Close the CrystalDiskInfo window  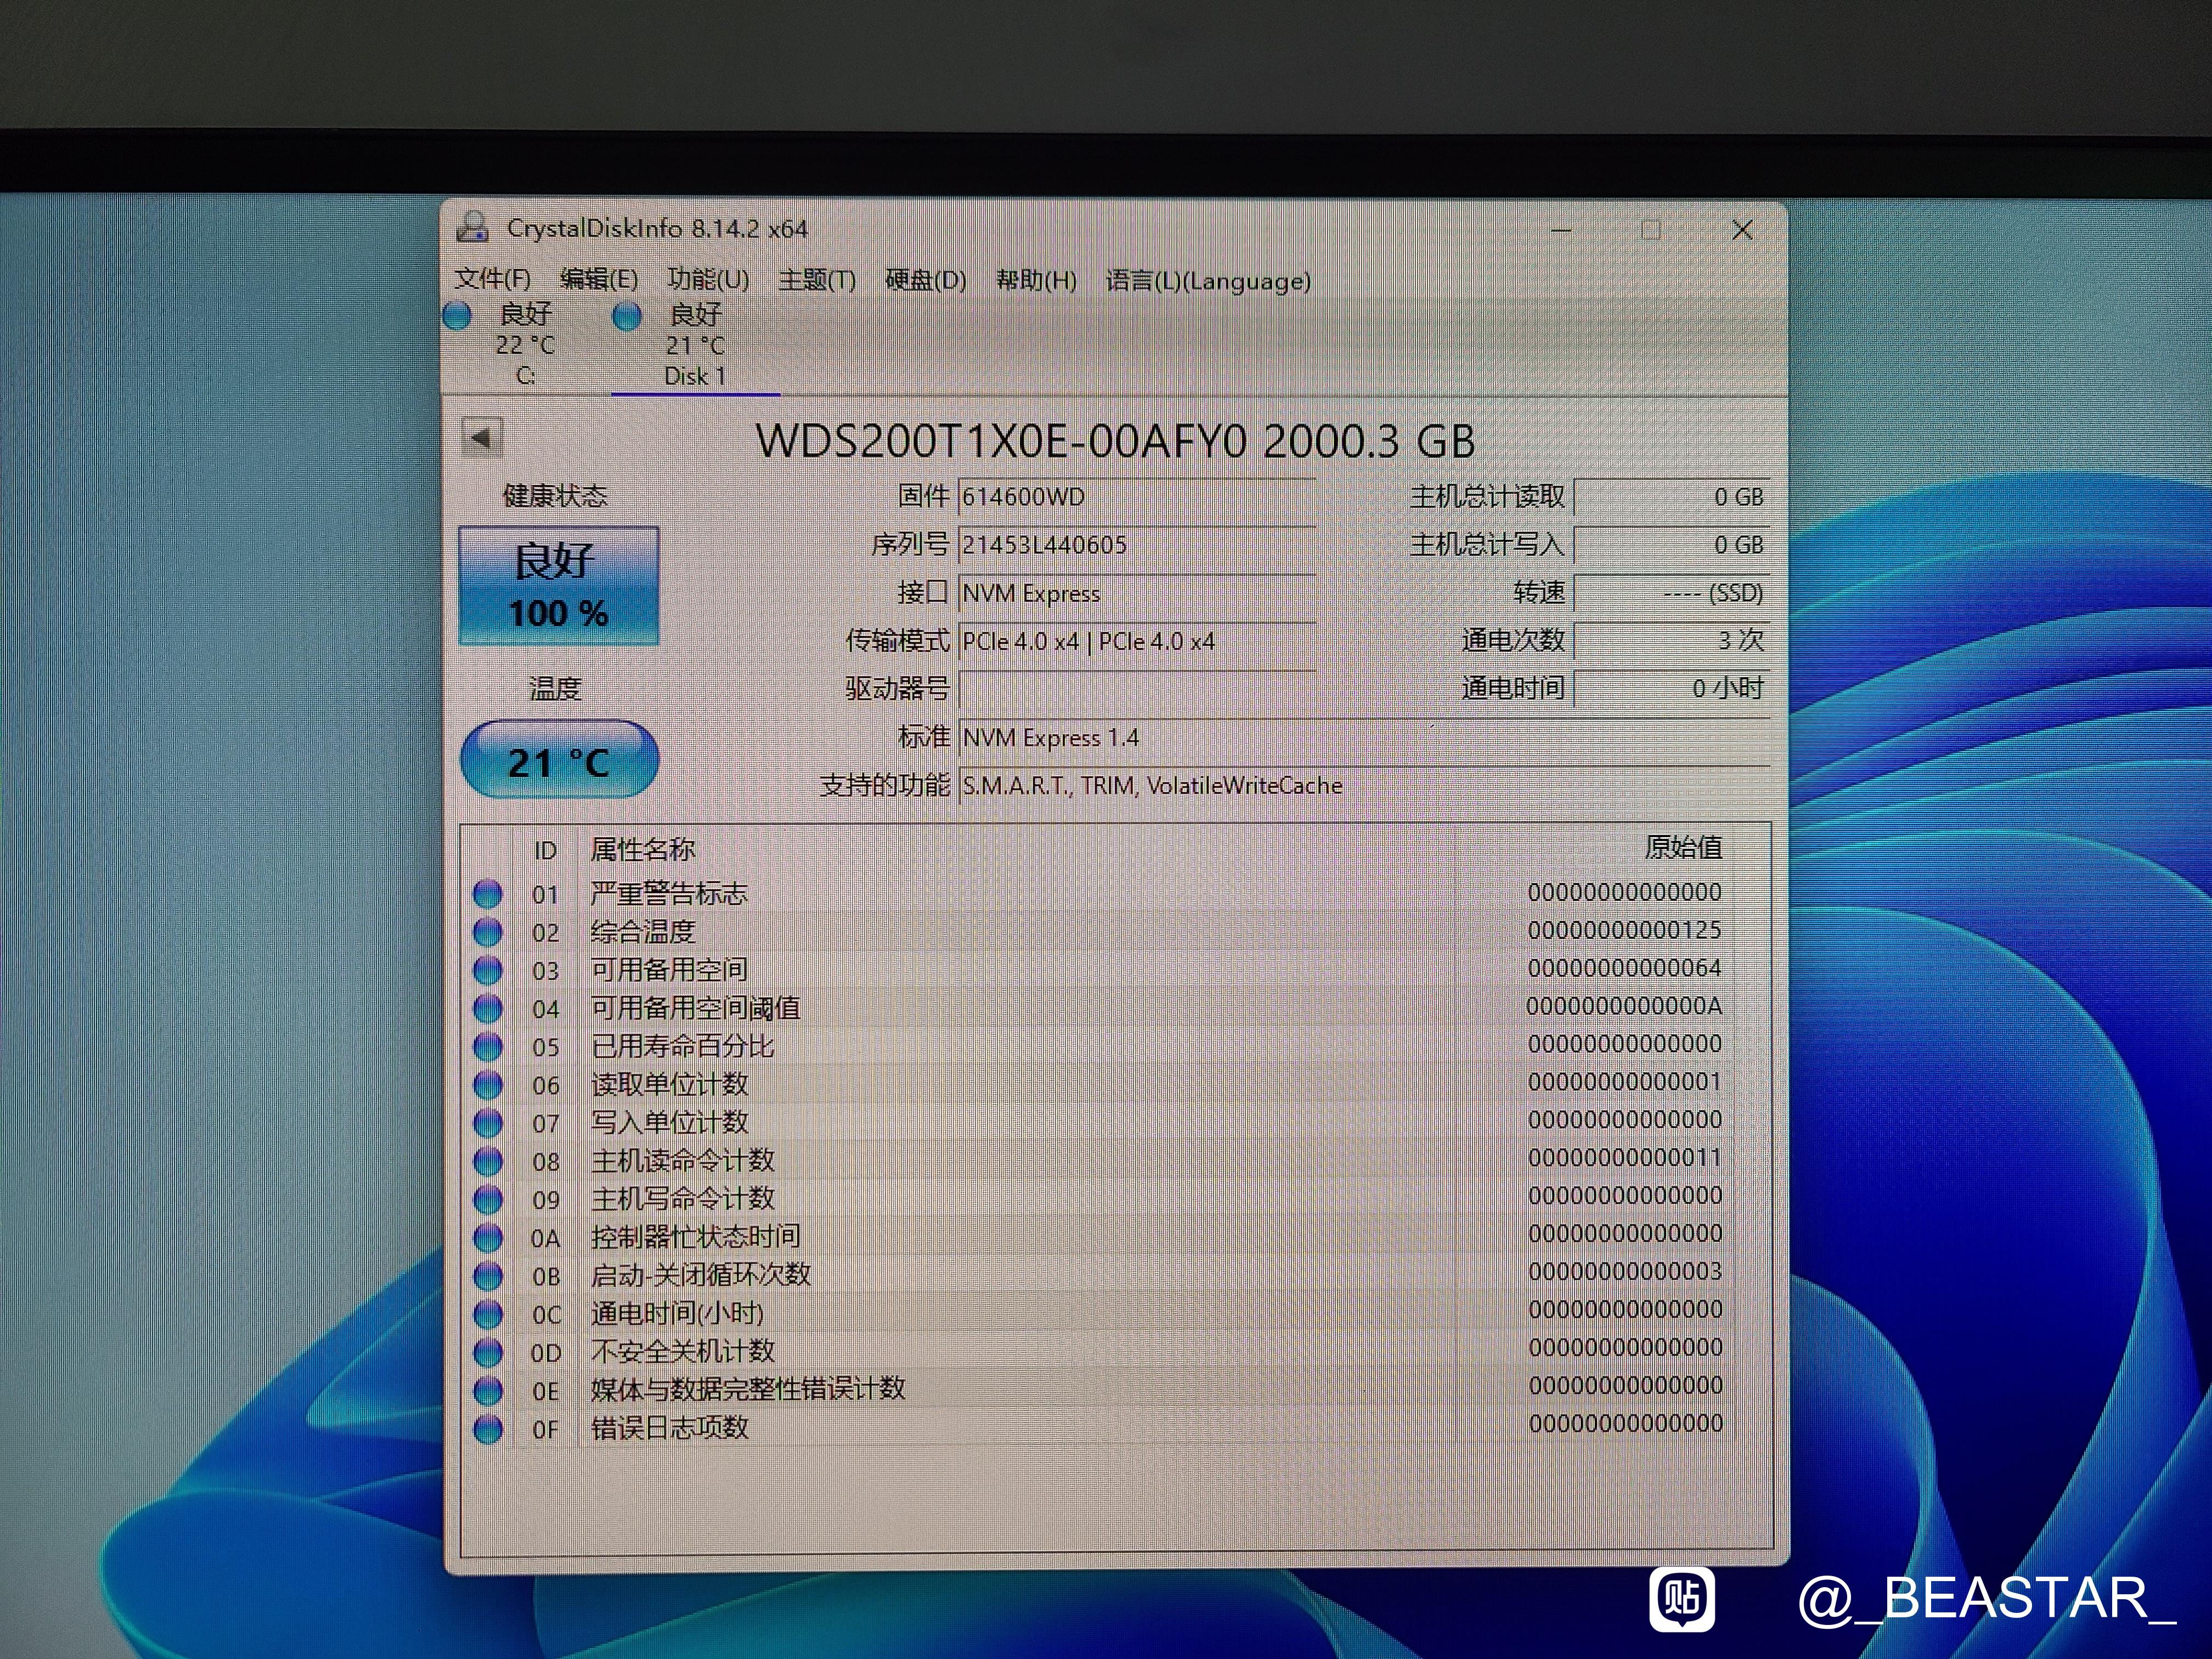pyautogui.click(x=1742, y=230)
